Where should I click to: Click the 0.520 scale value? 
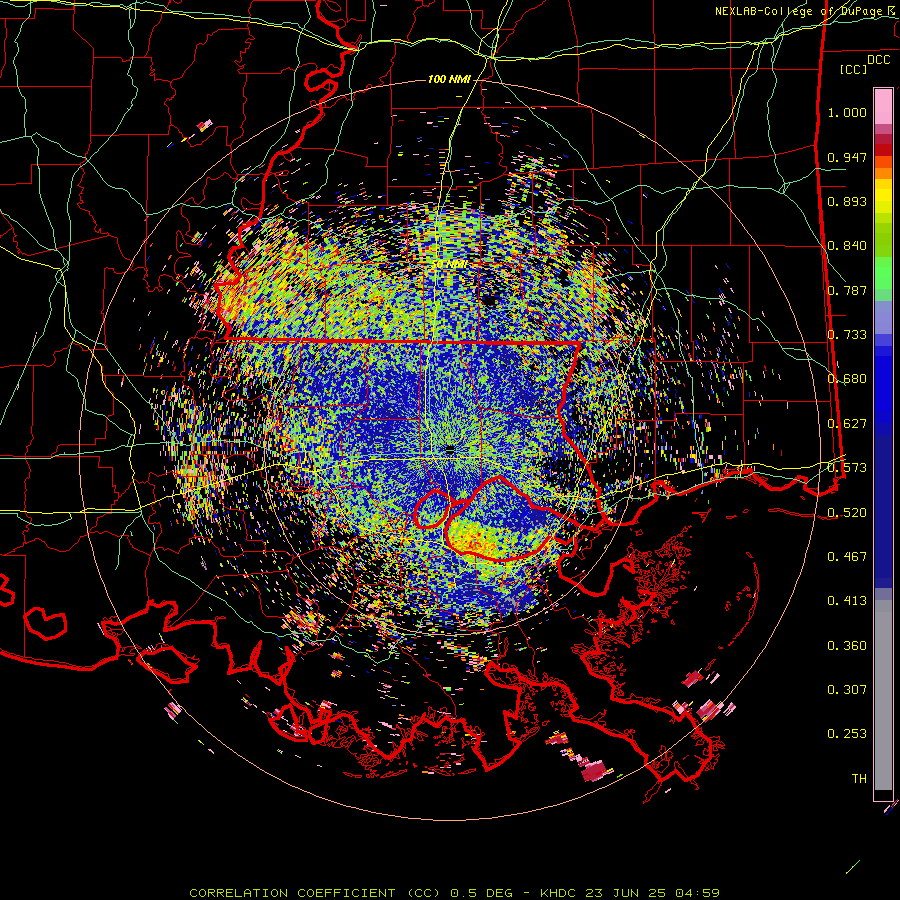coord(847,513)
